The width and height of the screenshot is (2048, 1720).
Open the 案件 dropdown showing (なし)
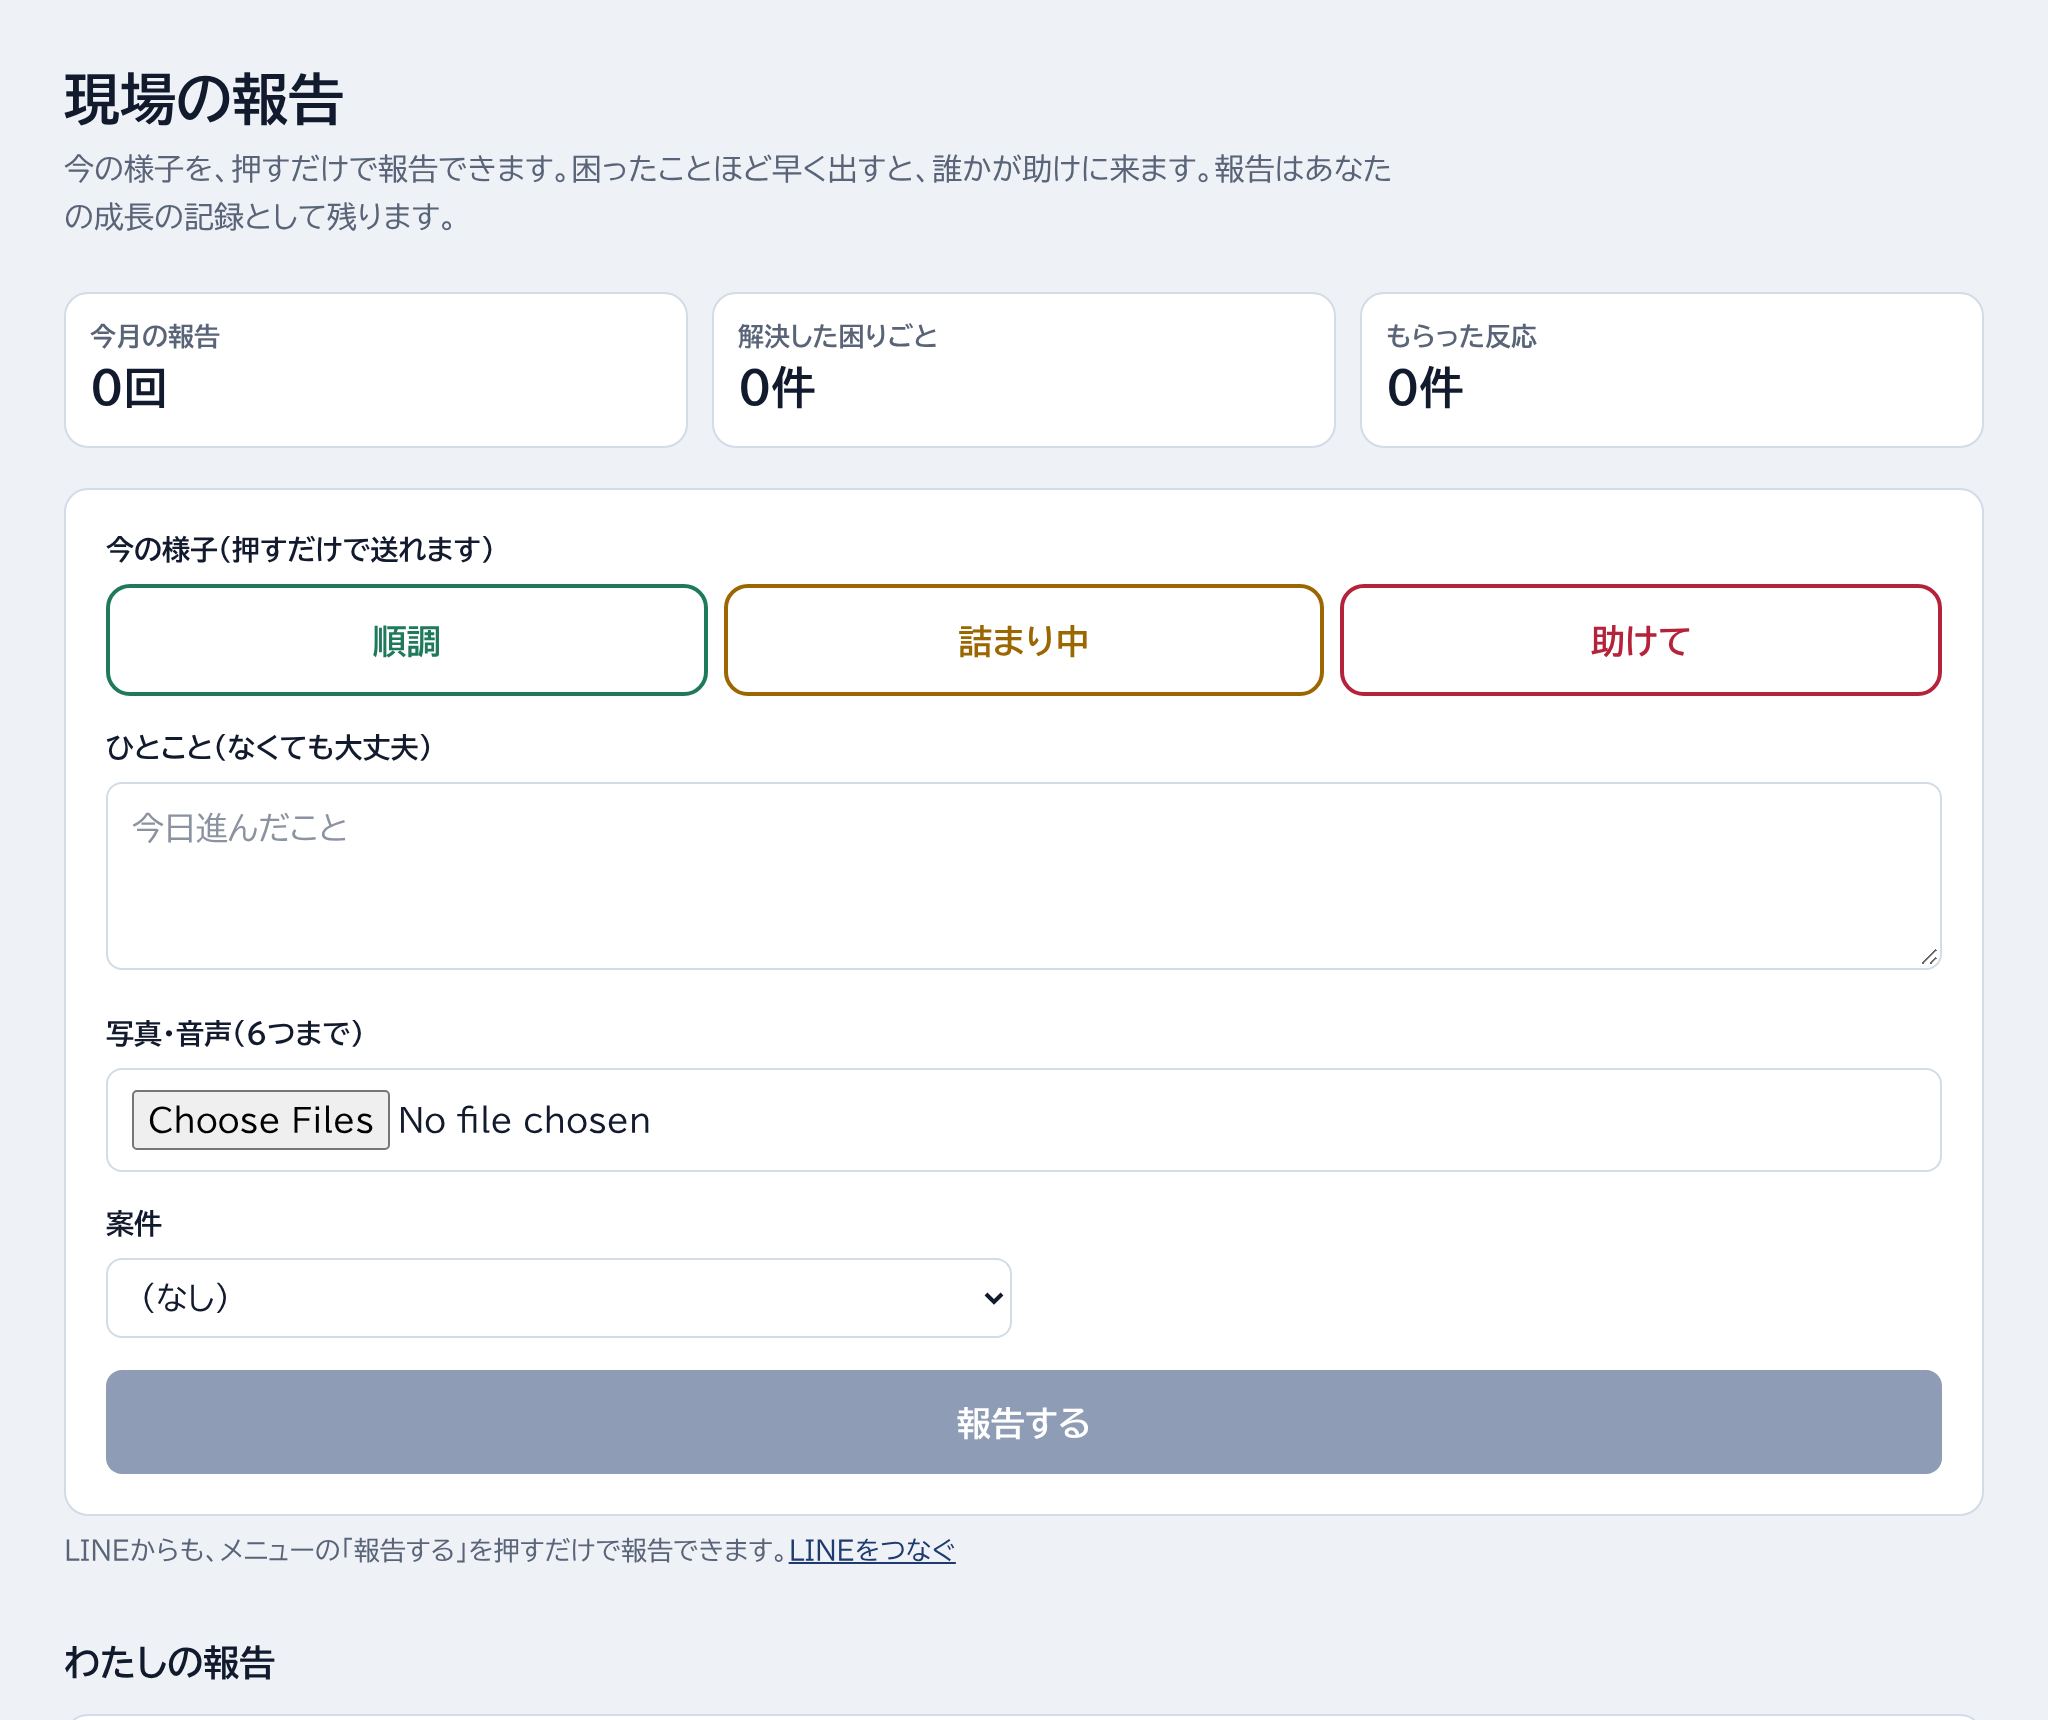559,1298
